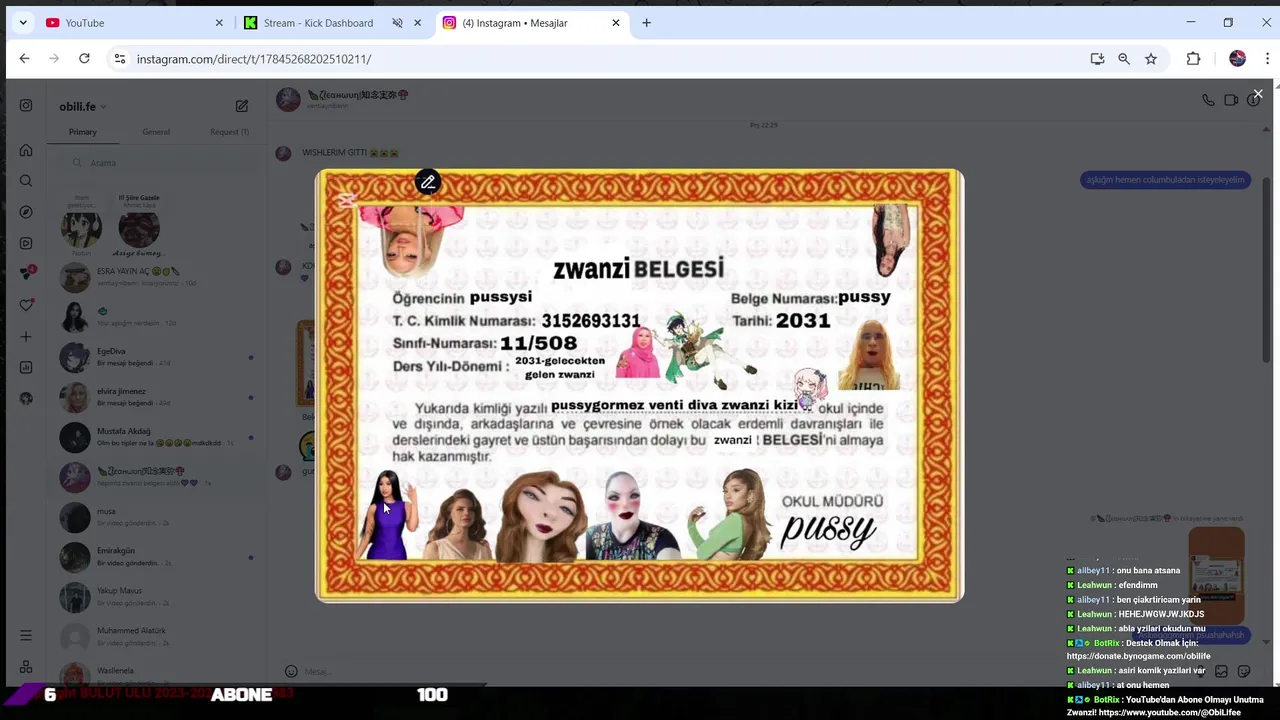Viewport: 1280px width, 720px height.
Task: Start a new message with compose icon
Action: [x=241, y=106]
